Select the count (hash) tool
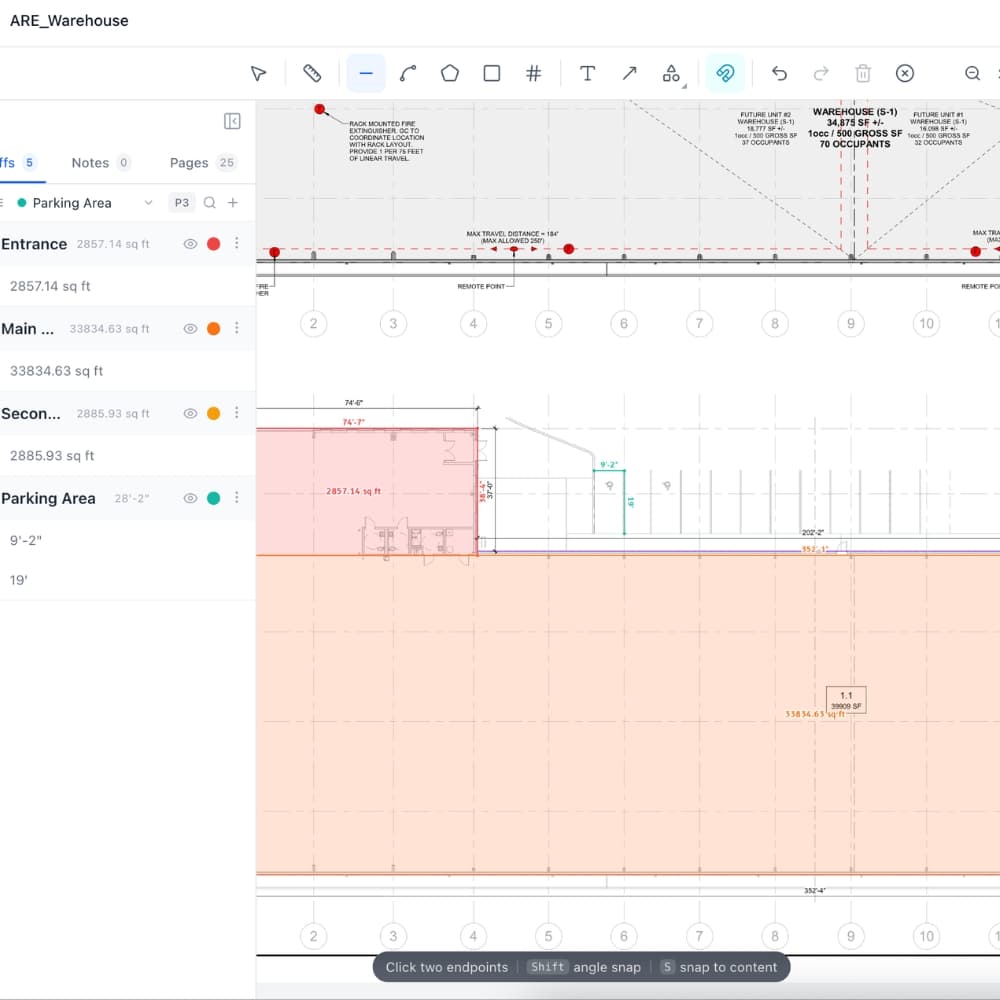This screenshot has width=1000, height=1000. coord(534,73)
